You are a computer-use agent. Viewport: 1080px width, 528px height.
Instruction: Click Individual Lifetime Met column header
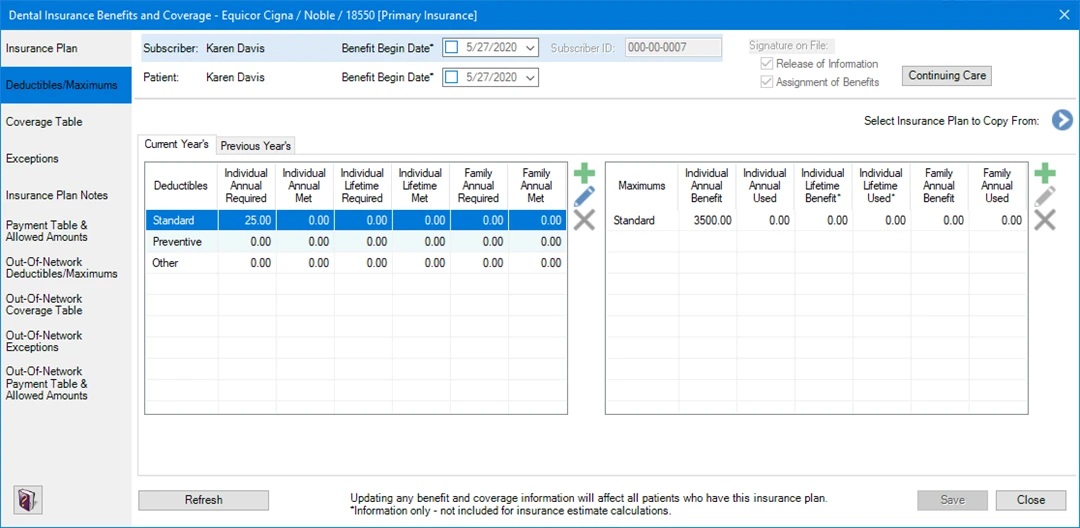(421, 186)
